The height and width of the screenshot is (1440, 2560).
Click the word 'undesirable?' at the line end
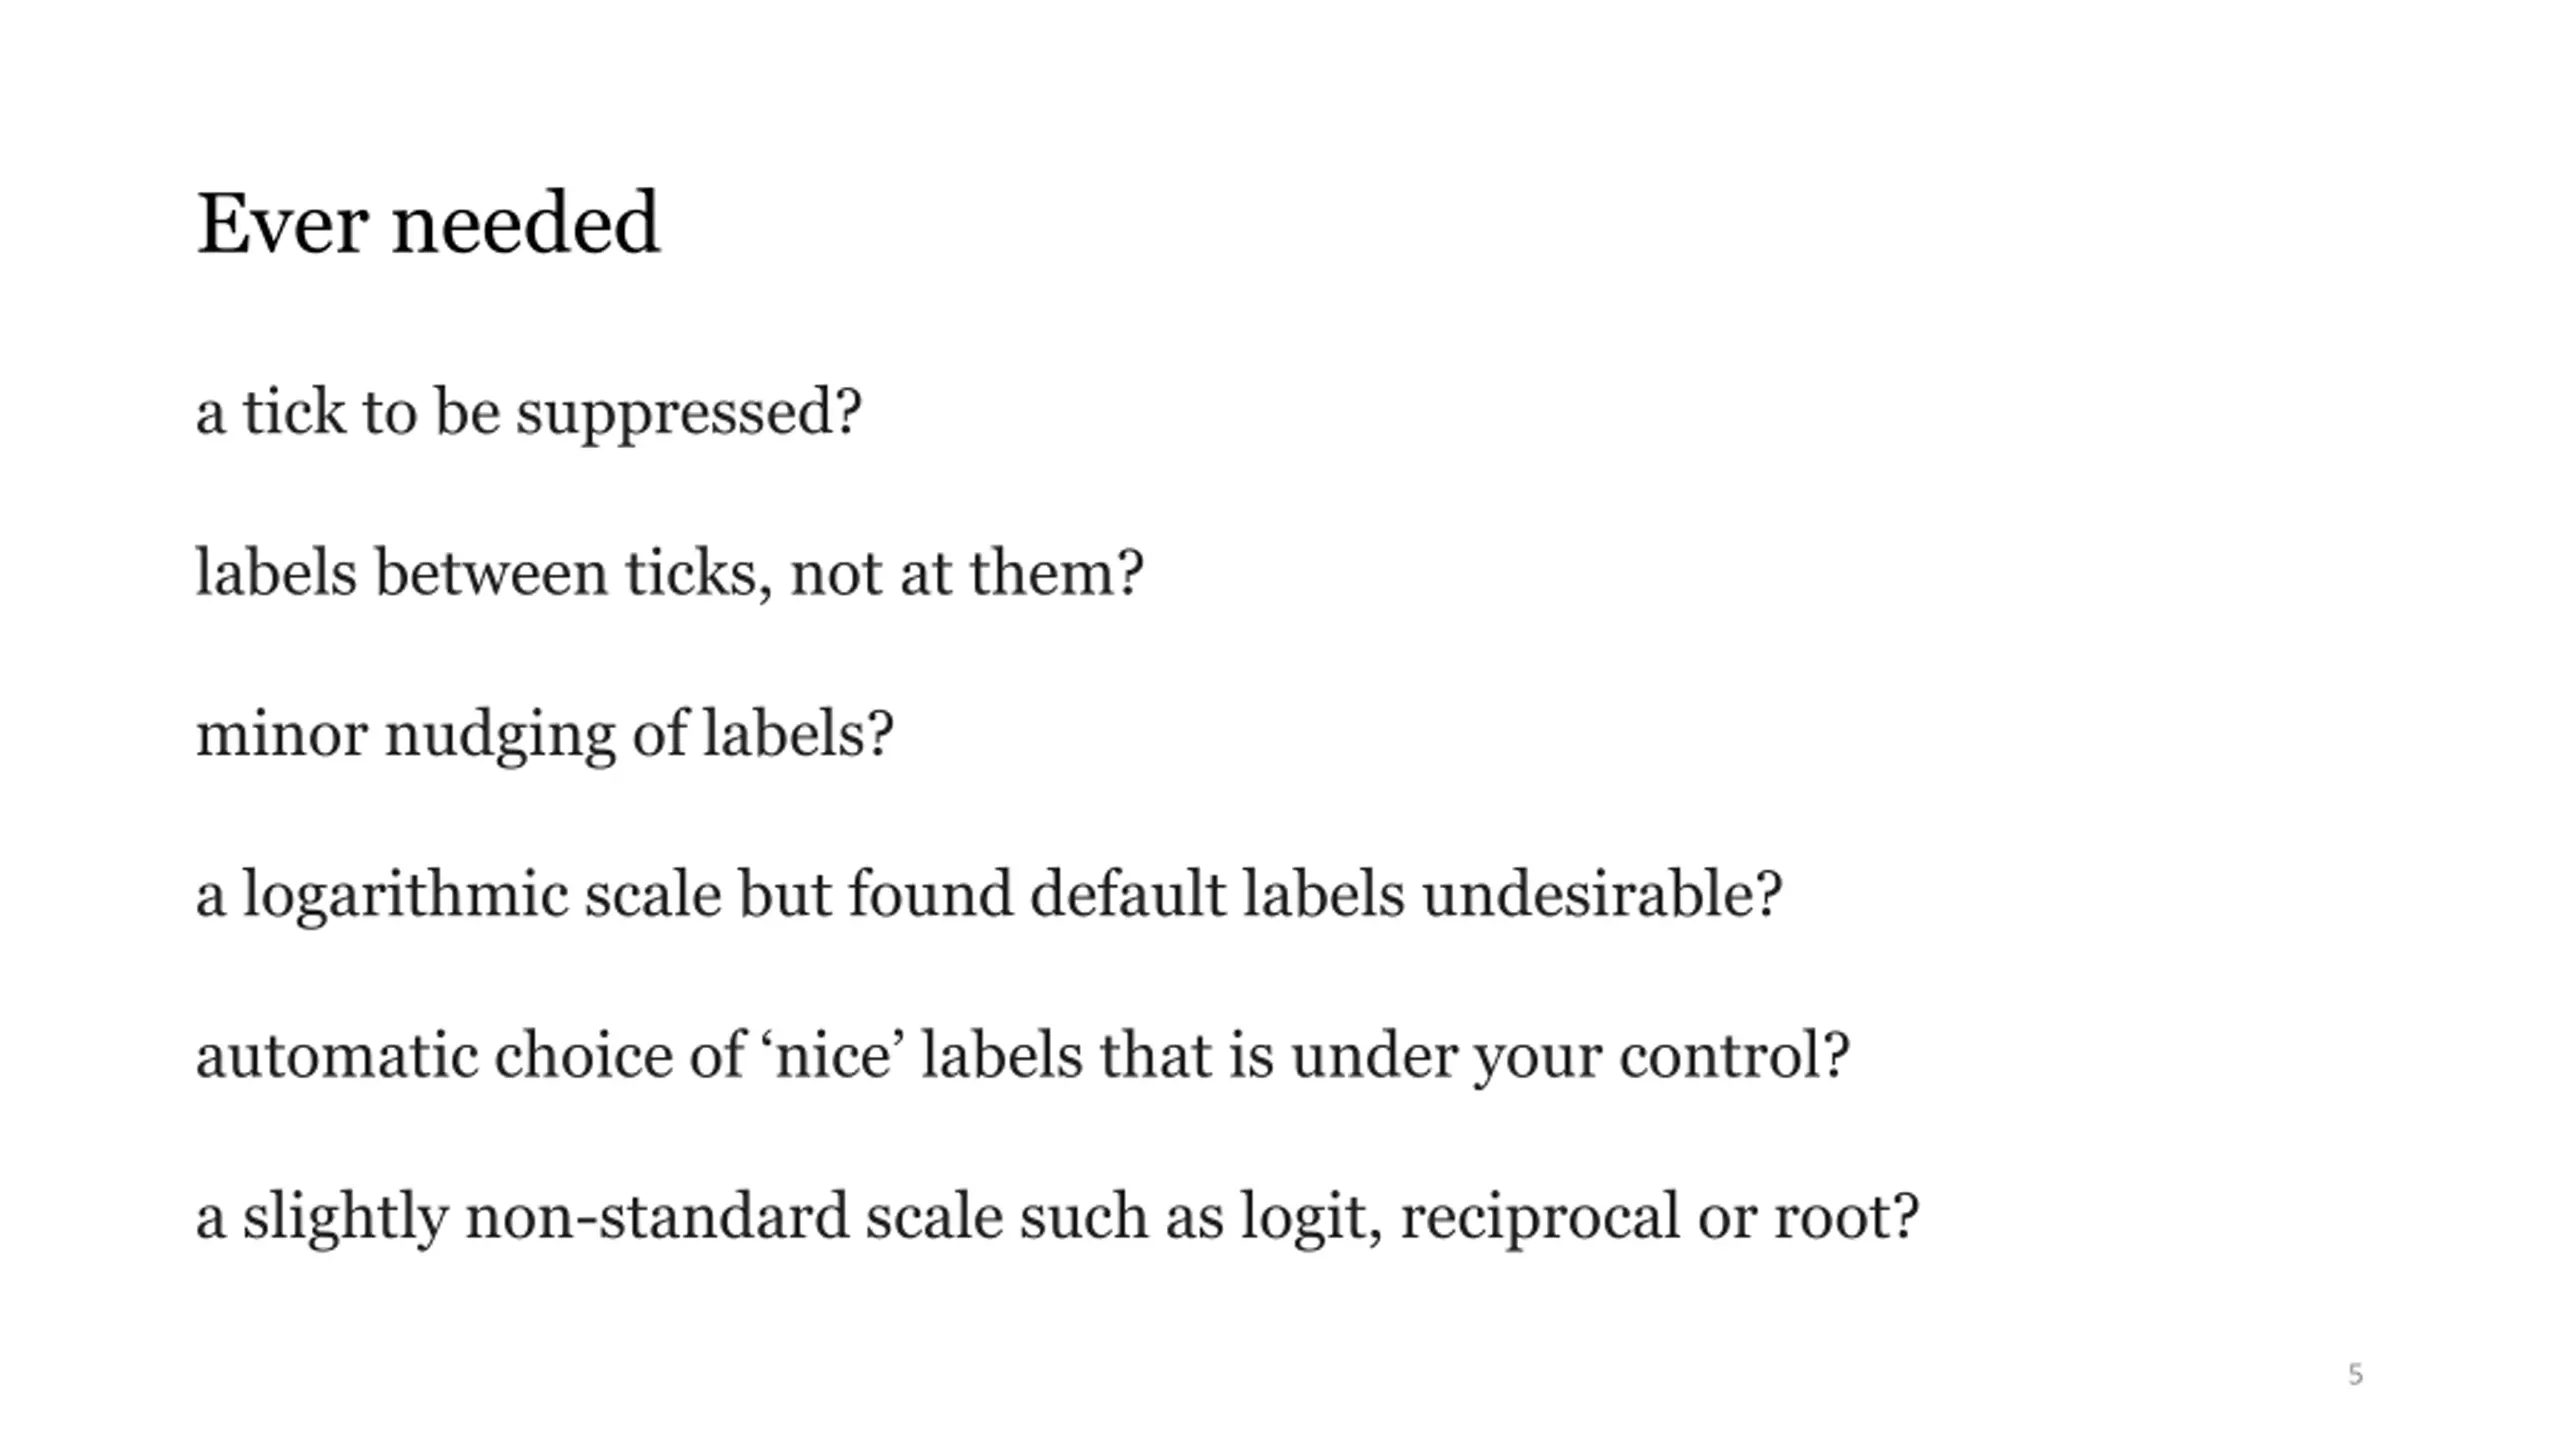[1602, 893]
